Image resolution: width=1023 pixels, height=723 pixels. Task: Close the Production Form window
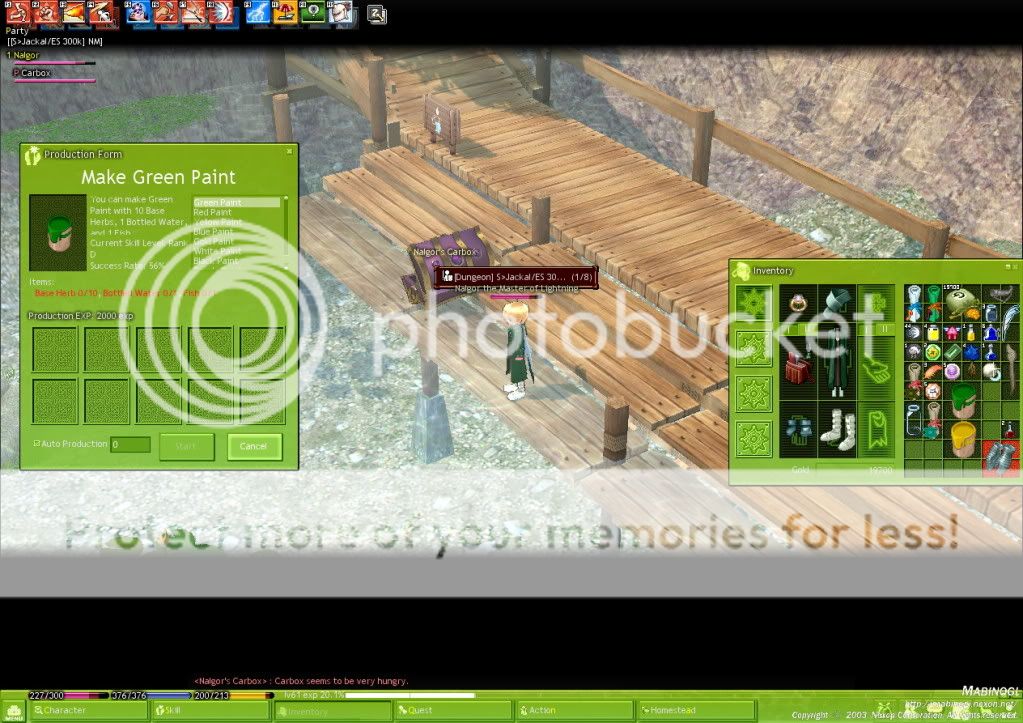point(290,151)
